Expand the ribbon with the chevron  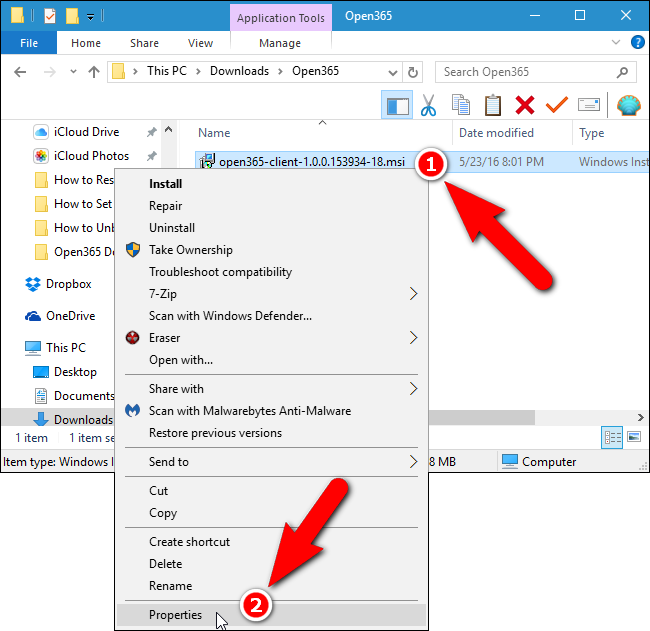(x=616, y=42)
